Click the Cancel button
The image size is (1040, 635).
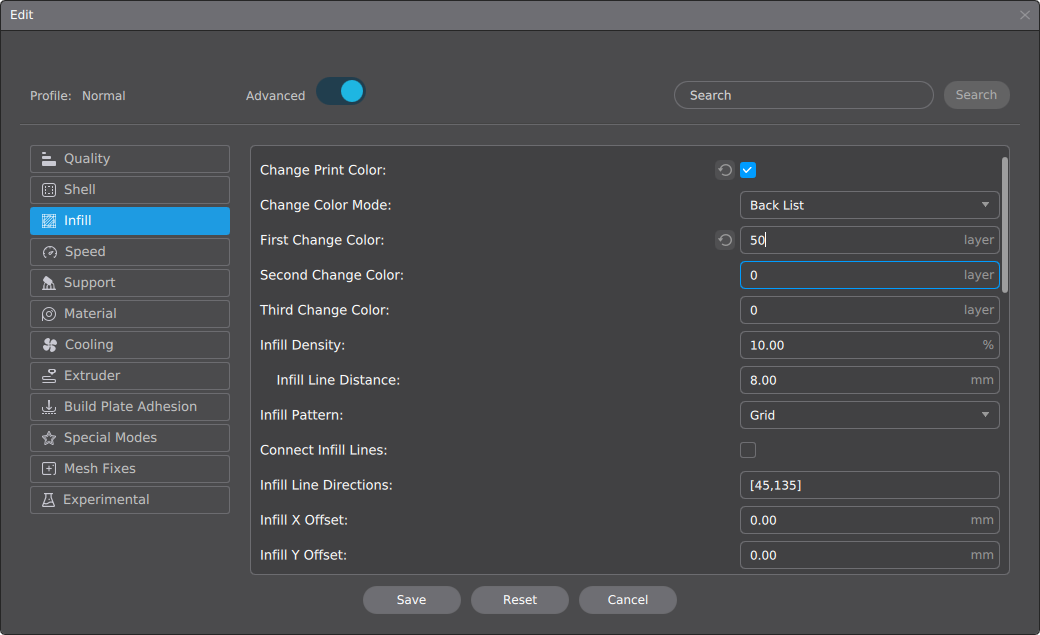click(627, 600)
